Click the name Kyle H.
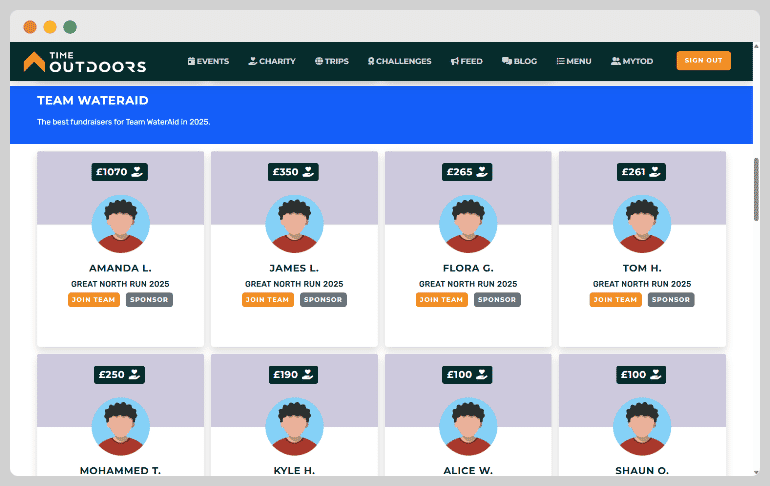 pyautogui.click(x=294, y=470)
